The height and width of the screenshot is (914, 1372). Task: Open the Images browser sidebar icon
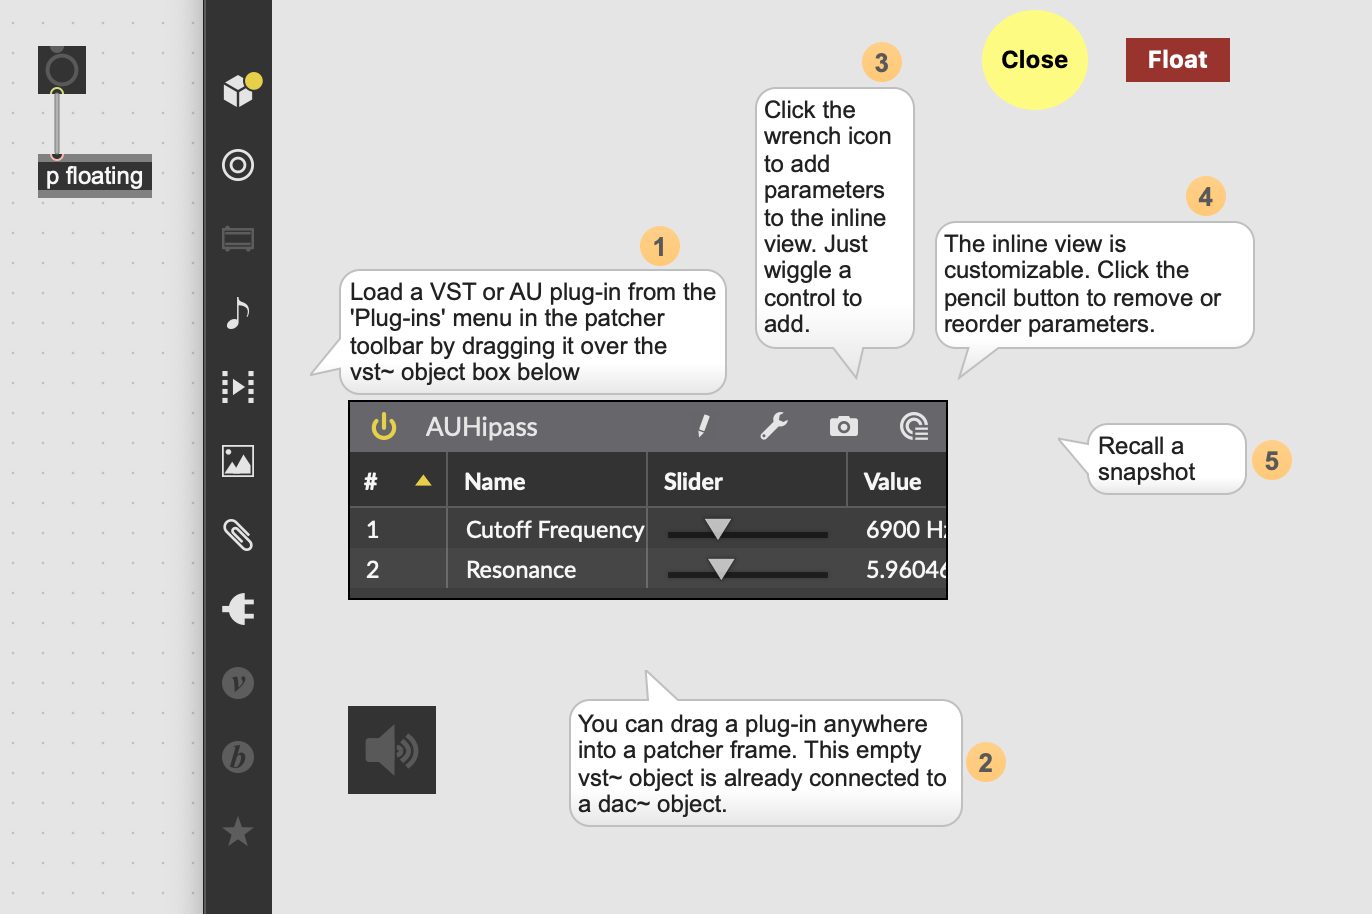point(238,461)
